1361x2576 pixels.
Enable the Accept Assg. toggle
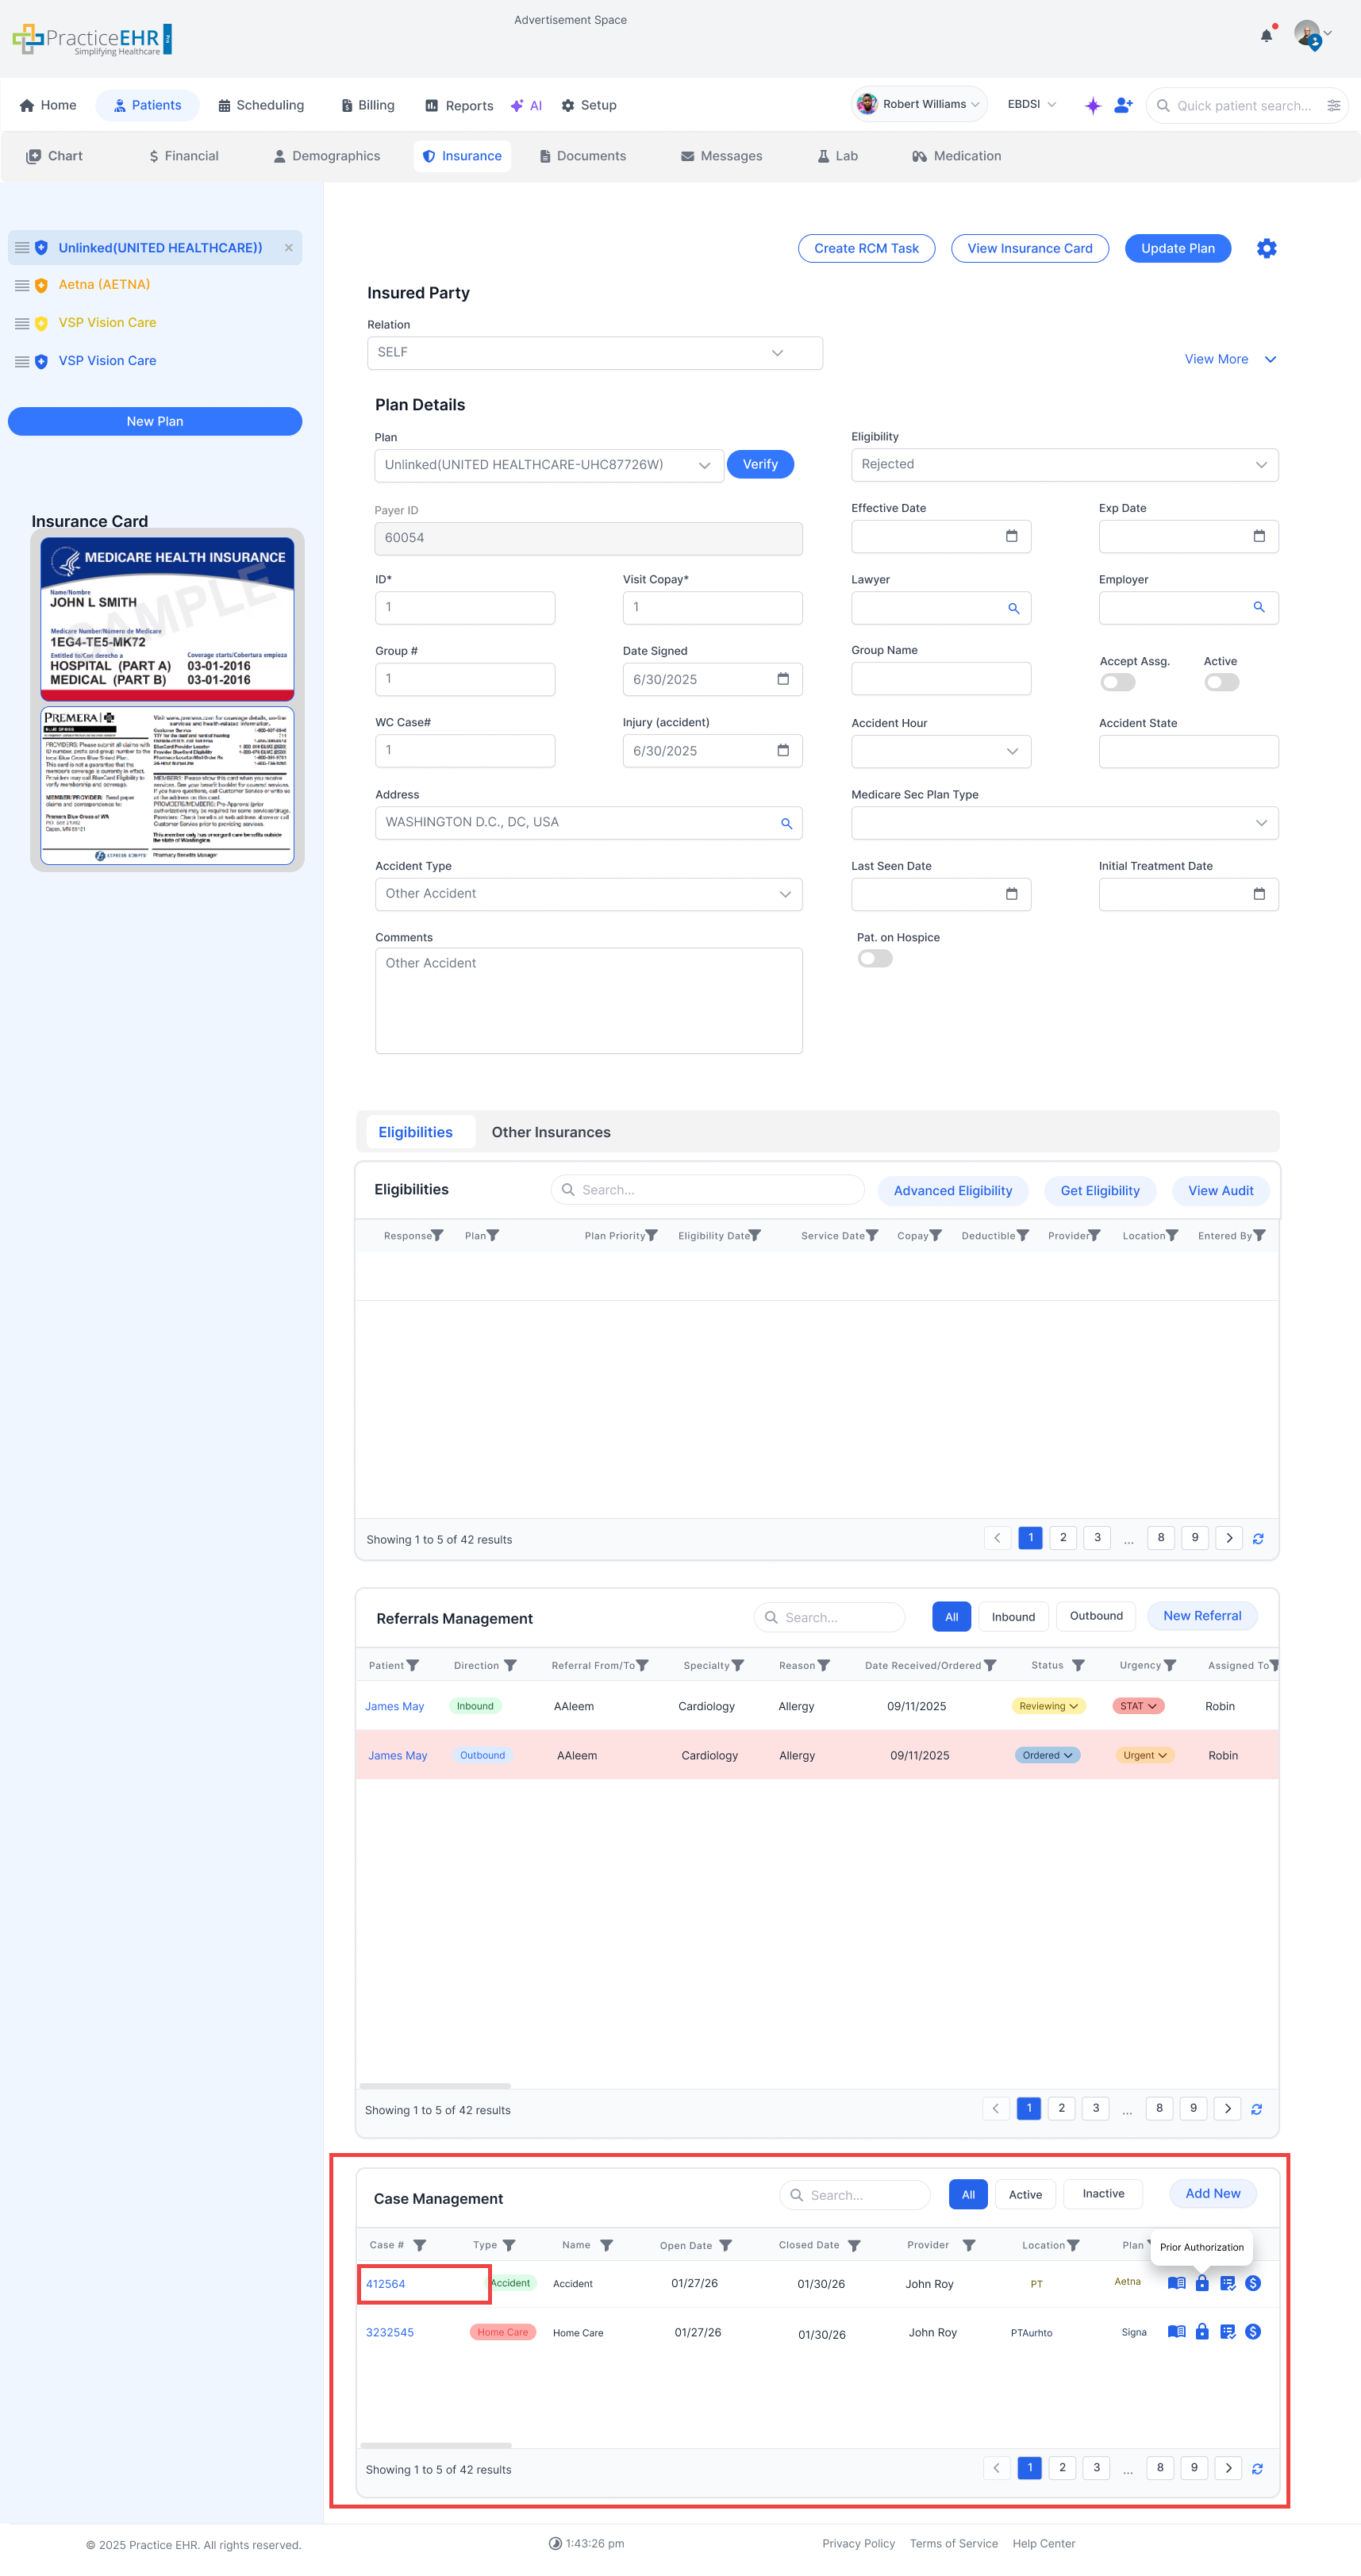[1117, 681]
